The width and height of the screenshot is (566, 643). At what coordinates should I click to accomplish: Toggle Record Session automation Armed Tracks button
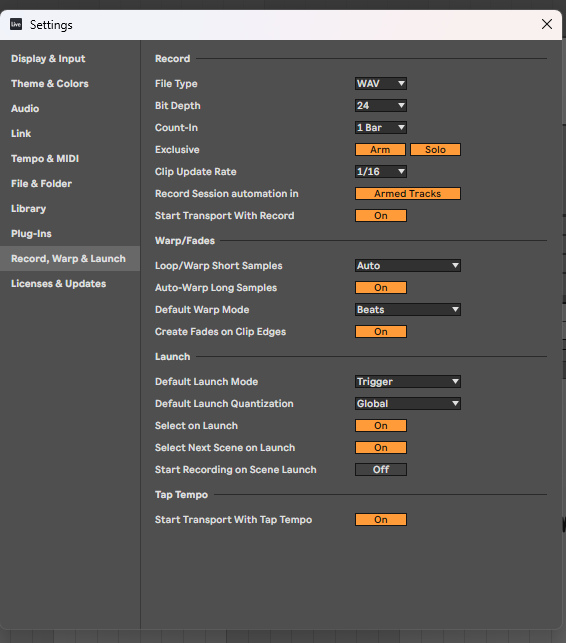pyautogui.click(x=408, y=194)
